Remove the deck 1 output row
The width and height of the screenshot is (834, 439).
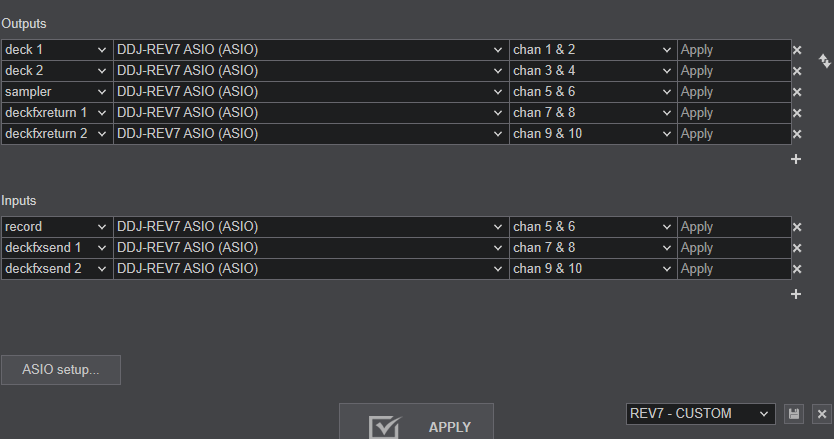coord(797,50)
